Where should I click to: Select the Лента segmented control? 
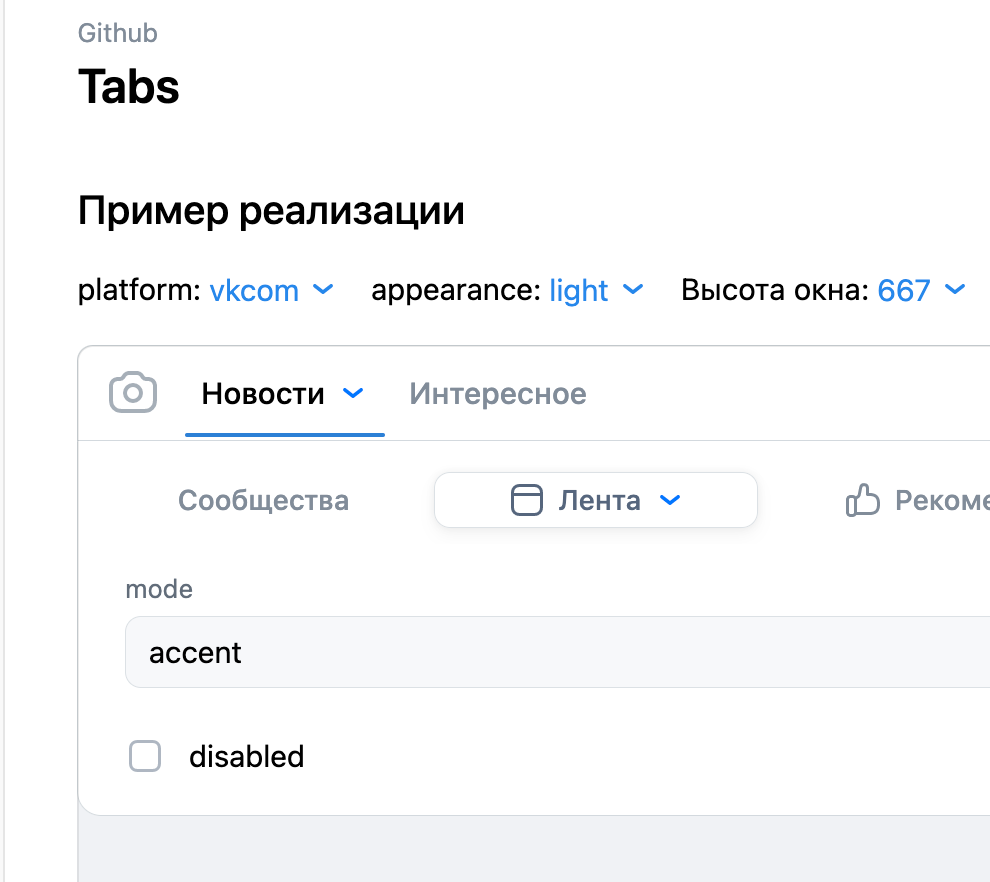coord(595,500)
